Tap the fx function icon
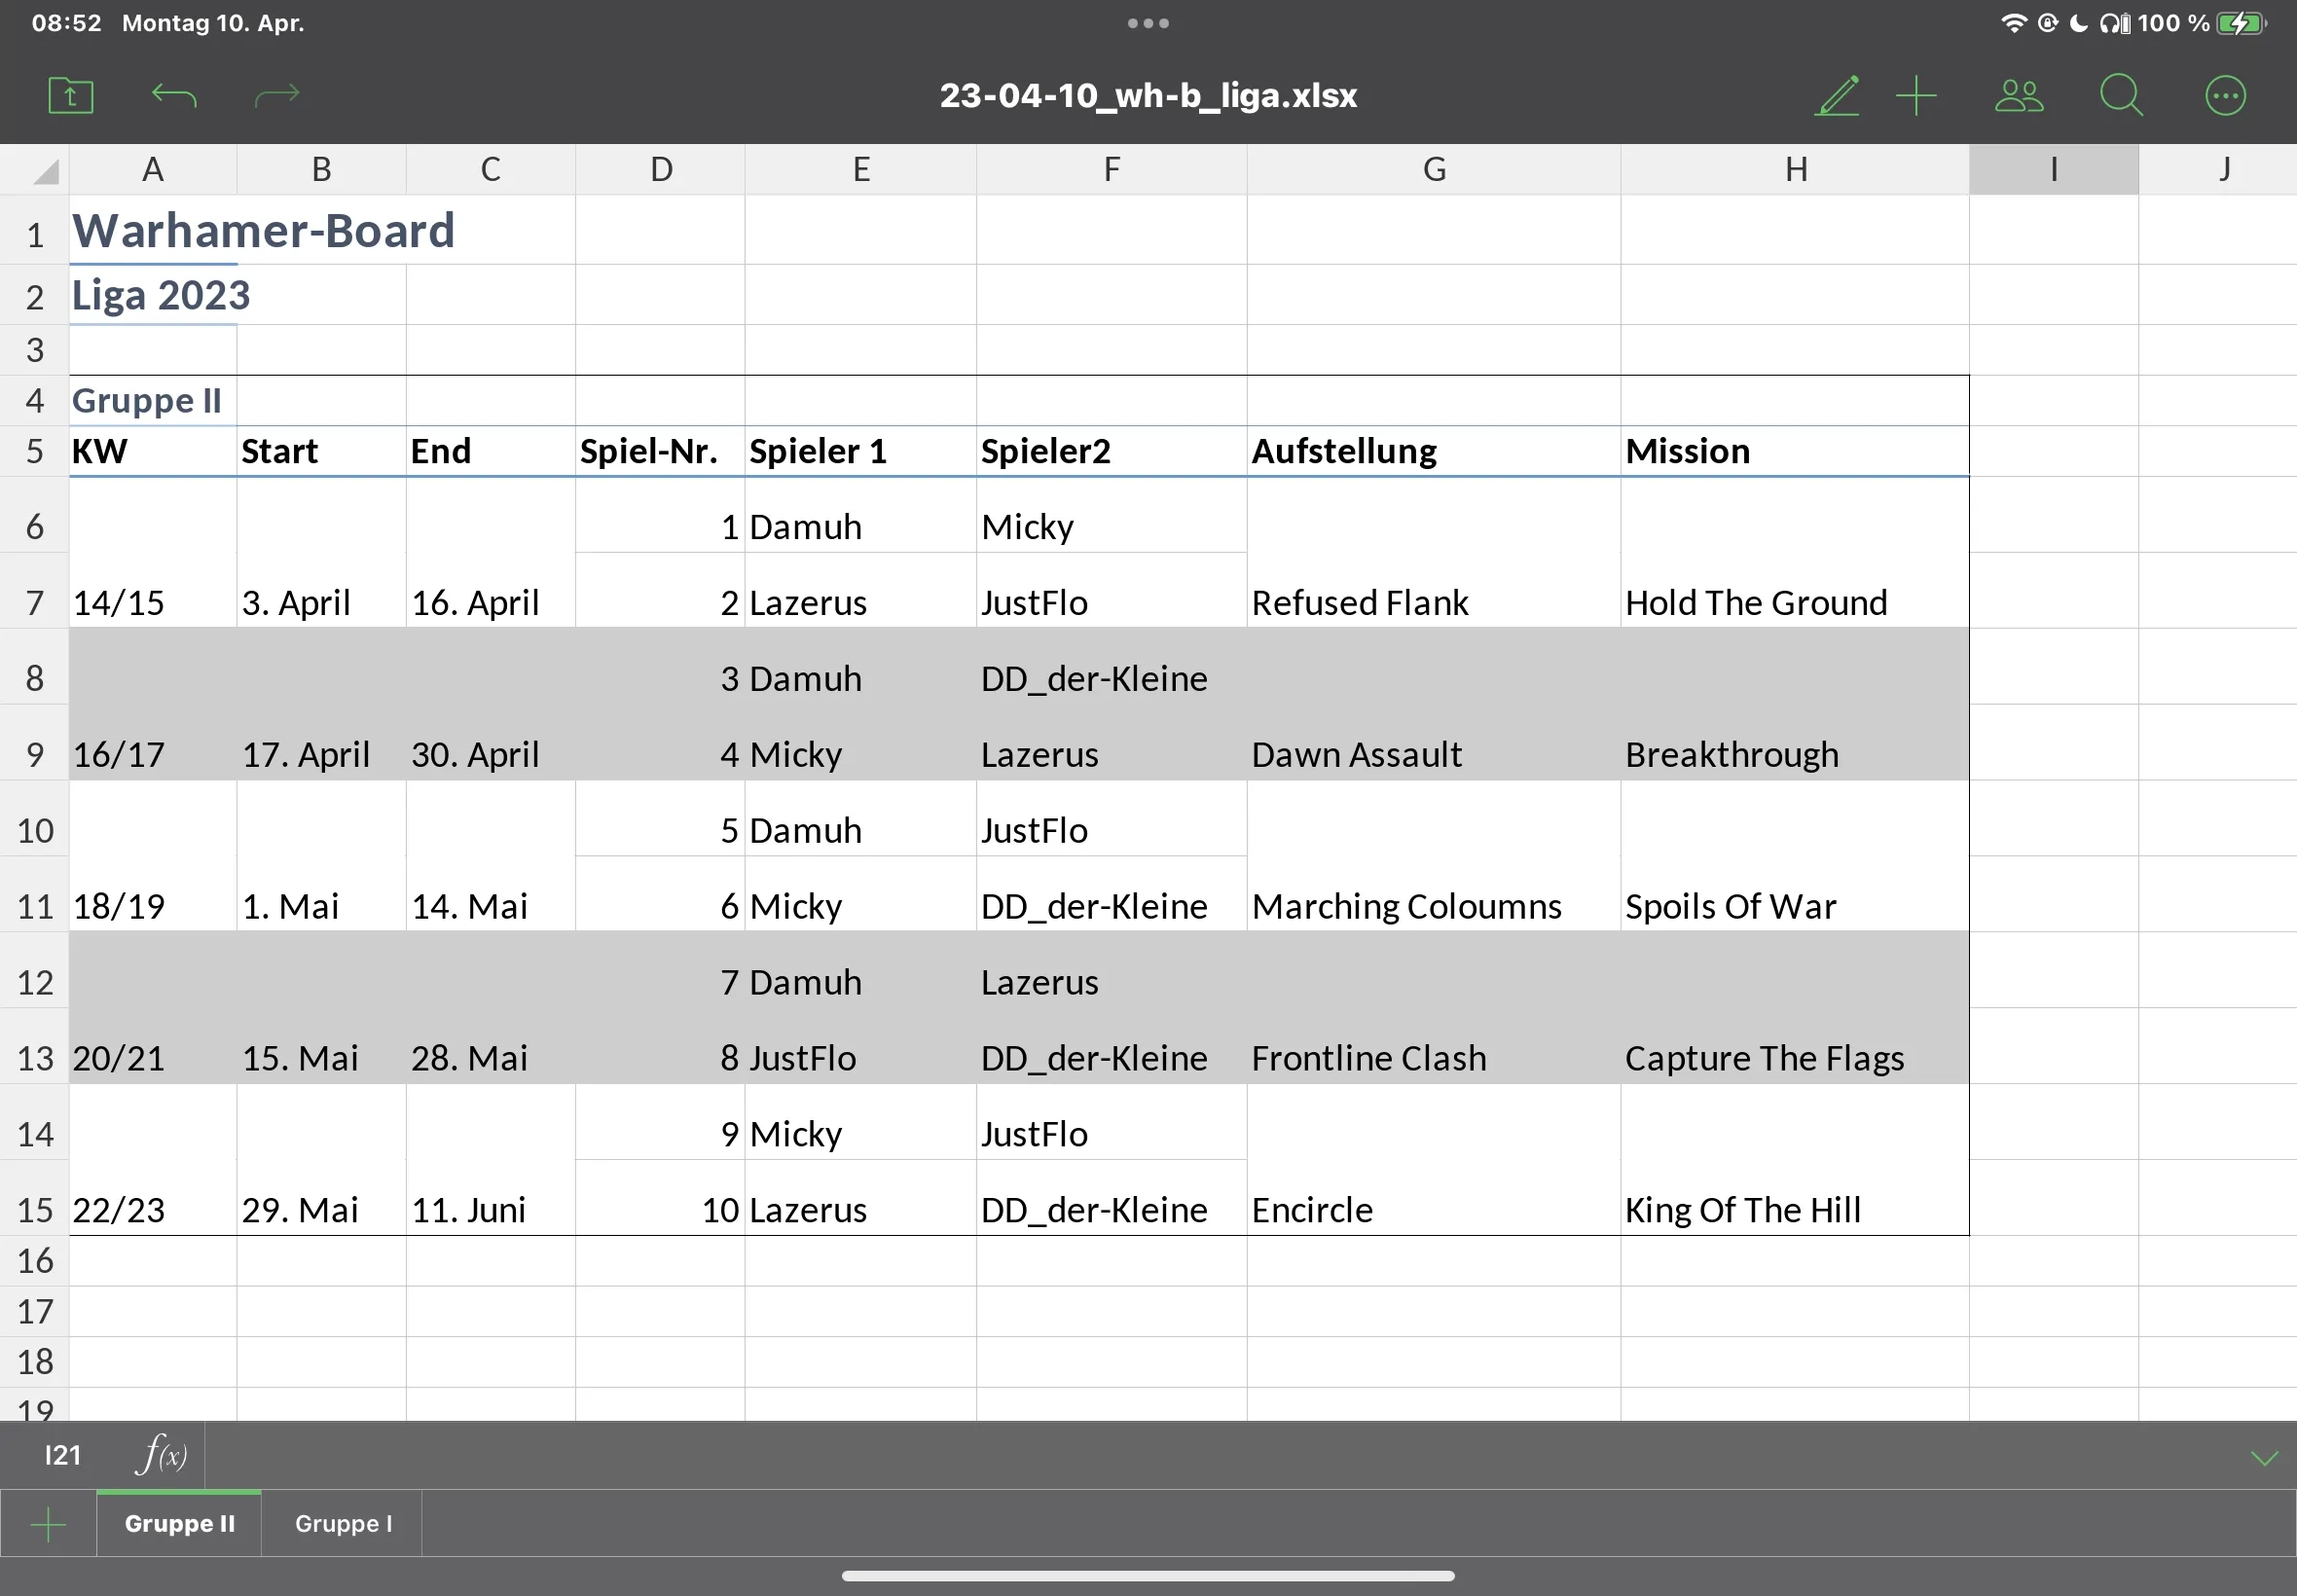Image resolution: width=2297 pixels, height=1596 pixels. [163, 1455]
